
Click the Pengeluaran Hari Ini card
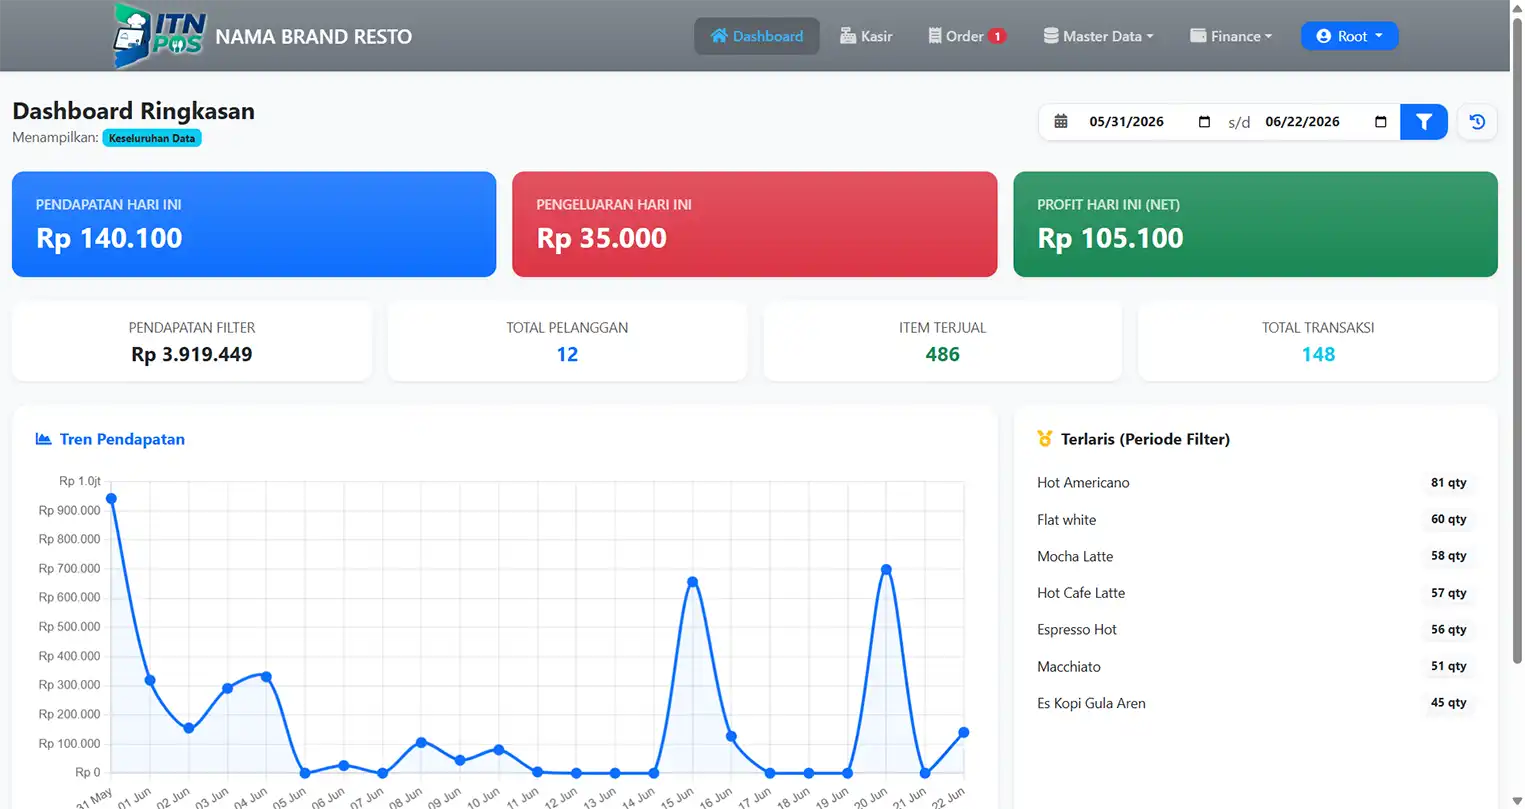coord(755,224)
